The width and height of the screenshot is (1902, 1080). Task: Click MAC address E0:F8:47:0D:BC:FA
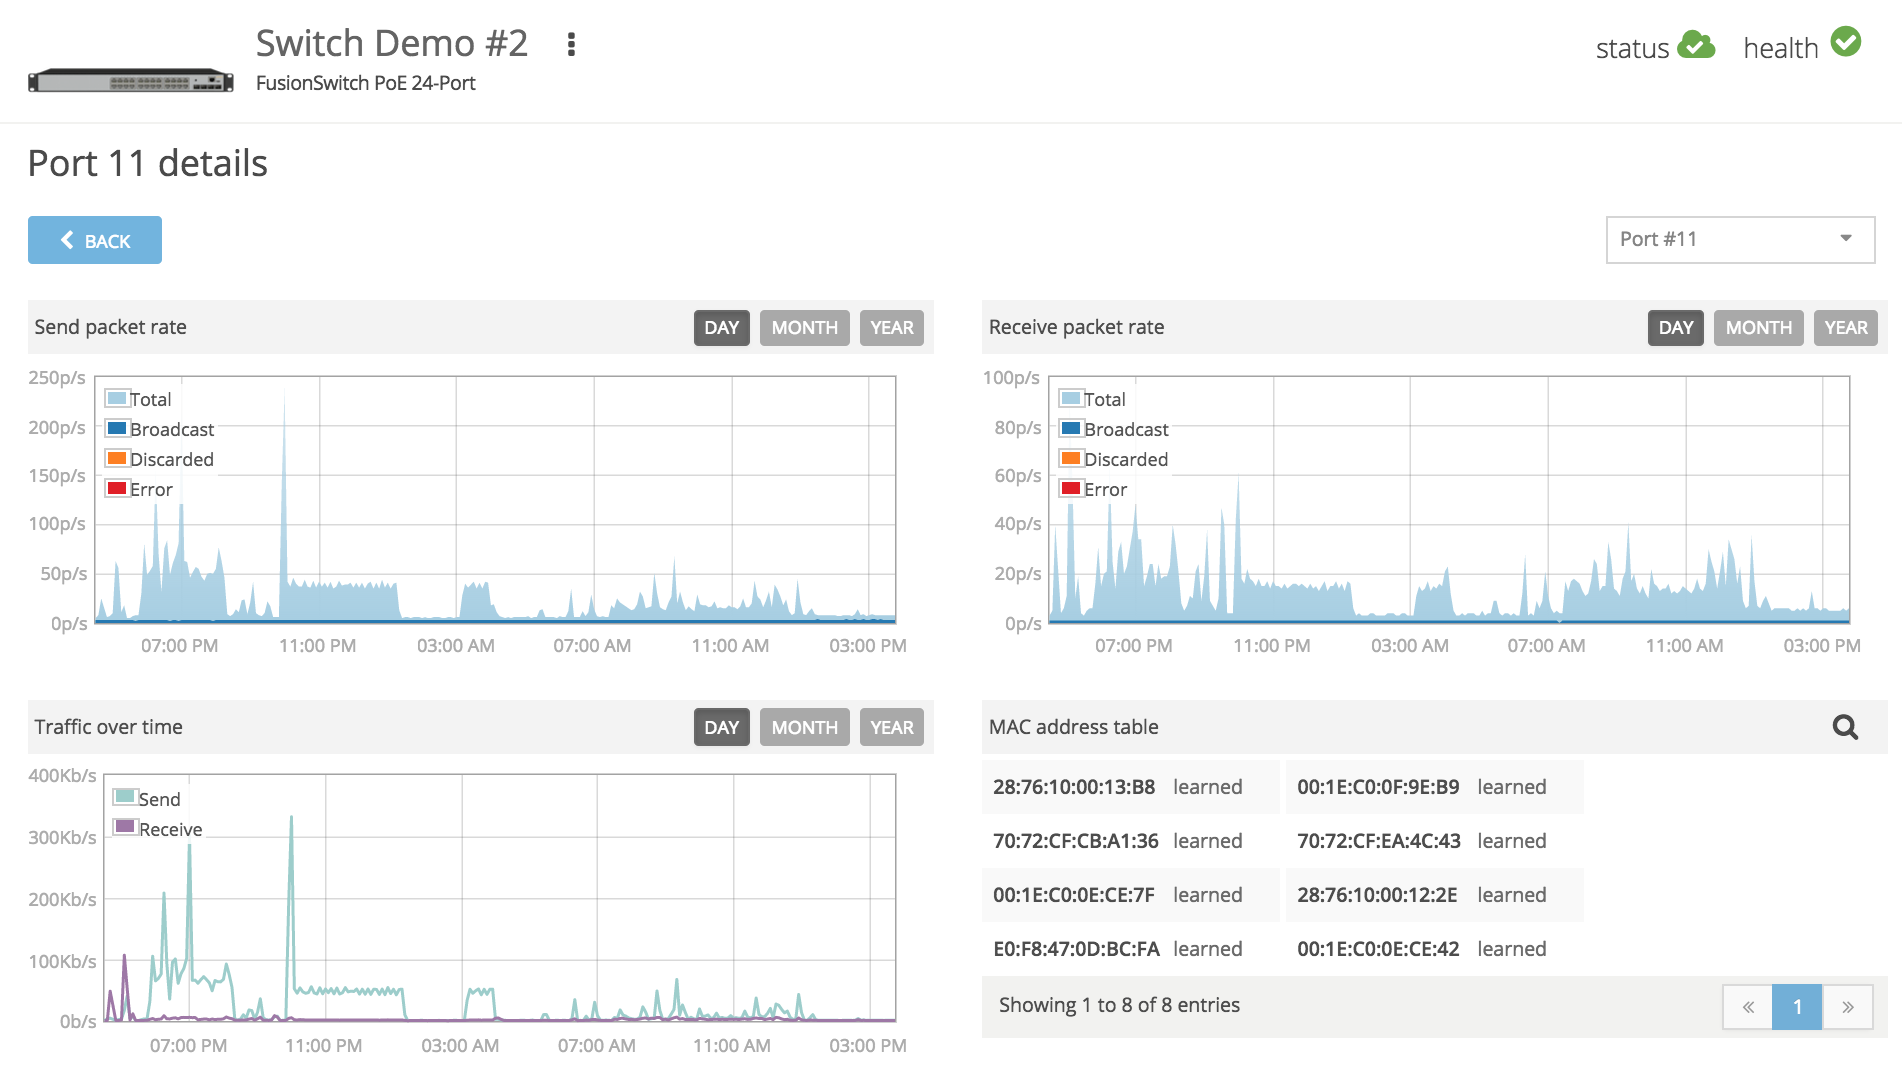[x=1076, y=949]
